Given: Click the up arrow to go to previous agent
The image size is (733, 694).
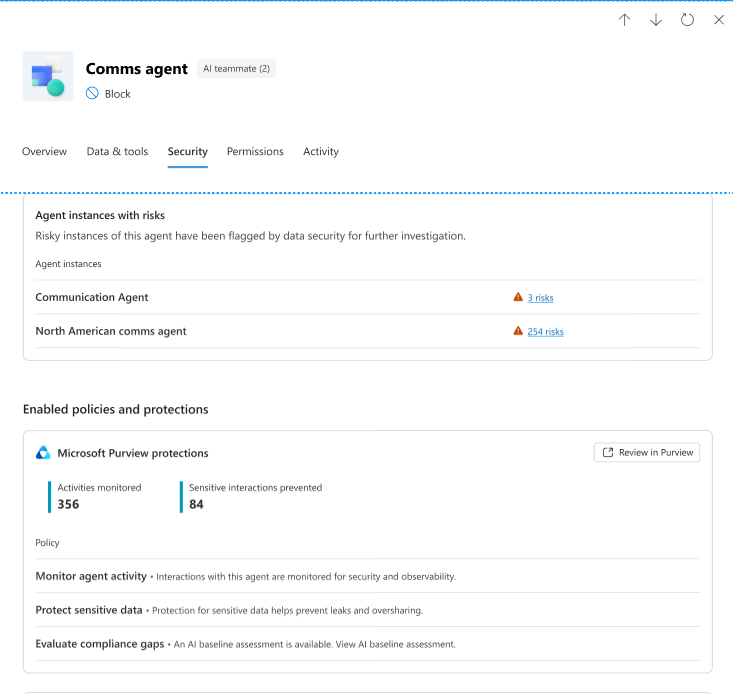Looking at the screenshot, I should point(624,20).
